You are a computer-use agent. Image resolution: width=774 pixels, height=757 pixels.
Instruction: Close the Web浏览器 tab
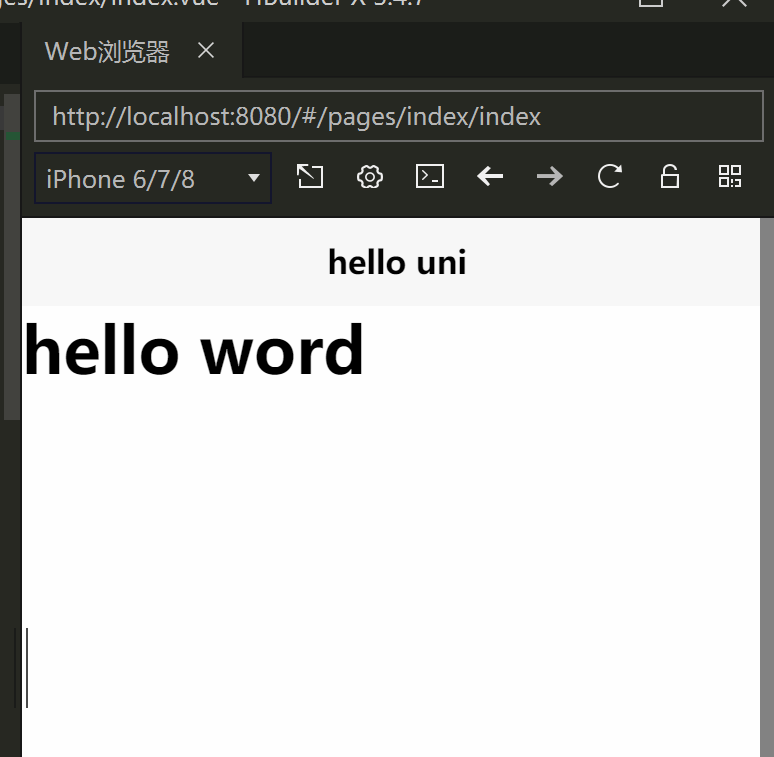click(206, 50)
